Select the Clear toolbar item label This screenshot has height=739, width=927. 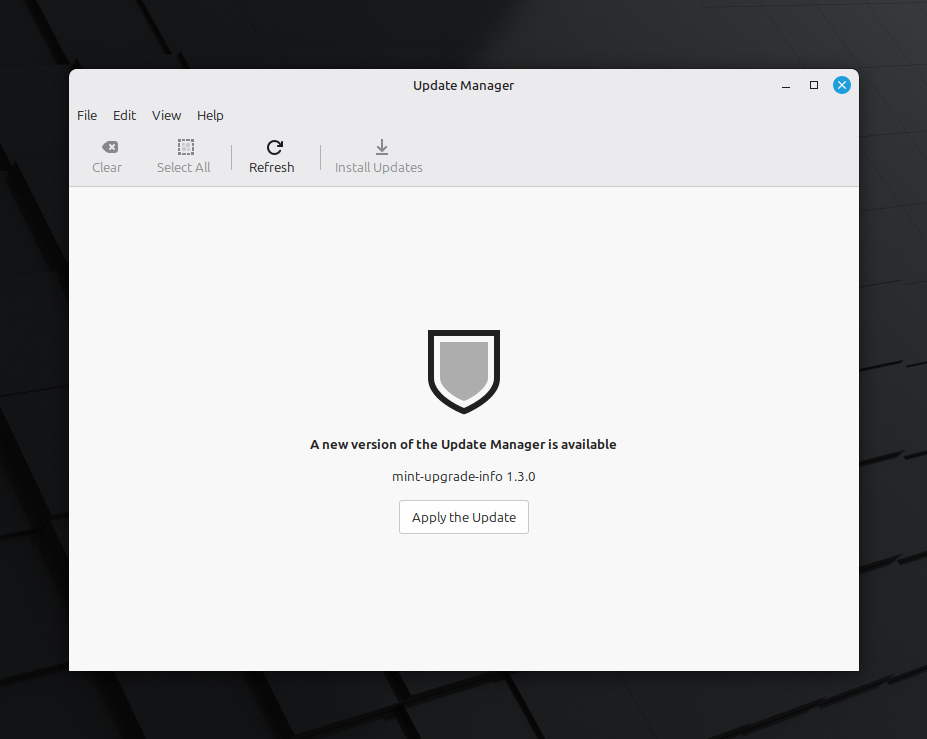107,167
